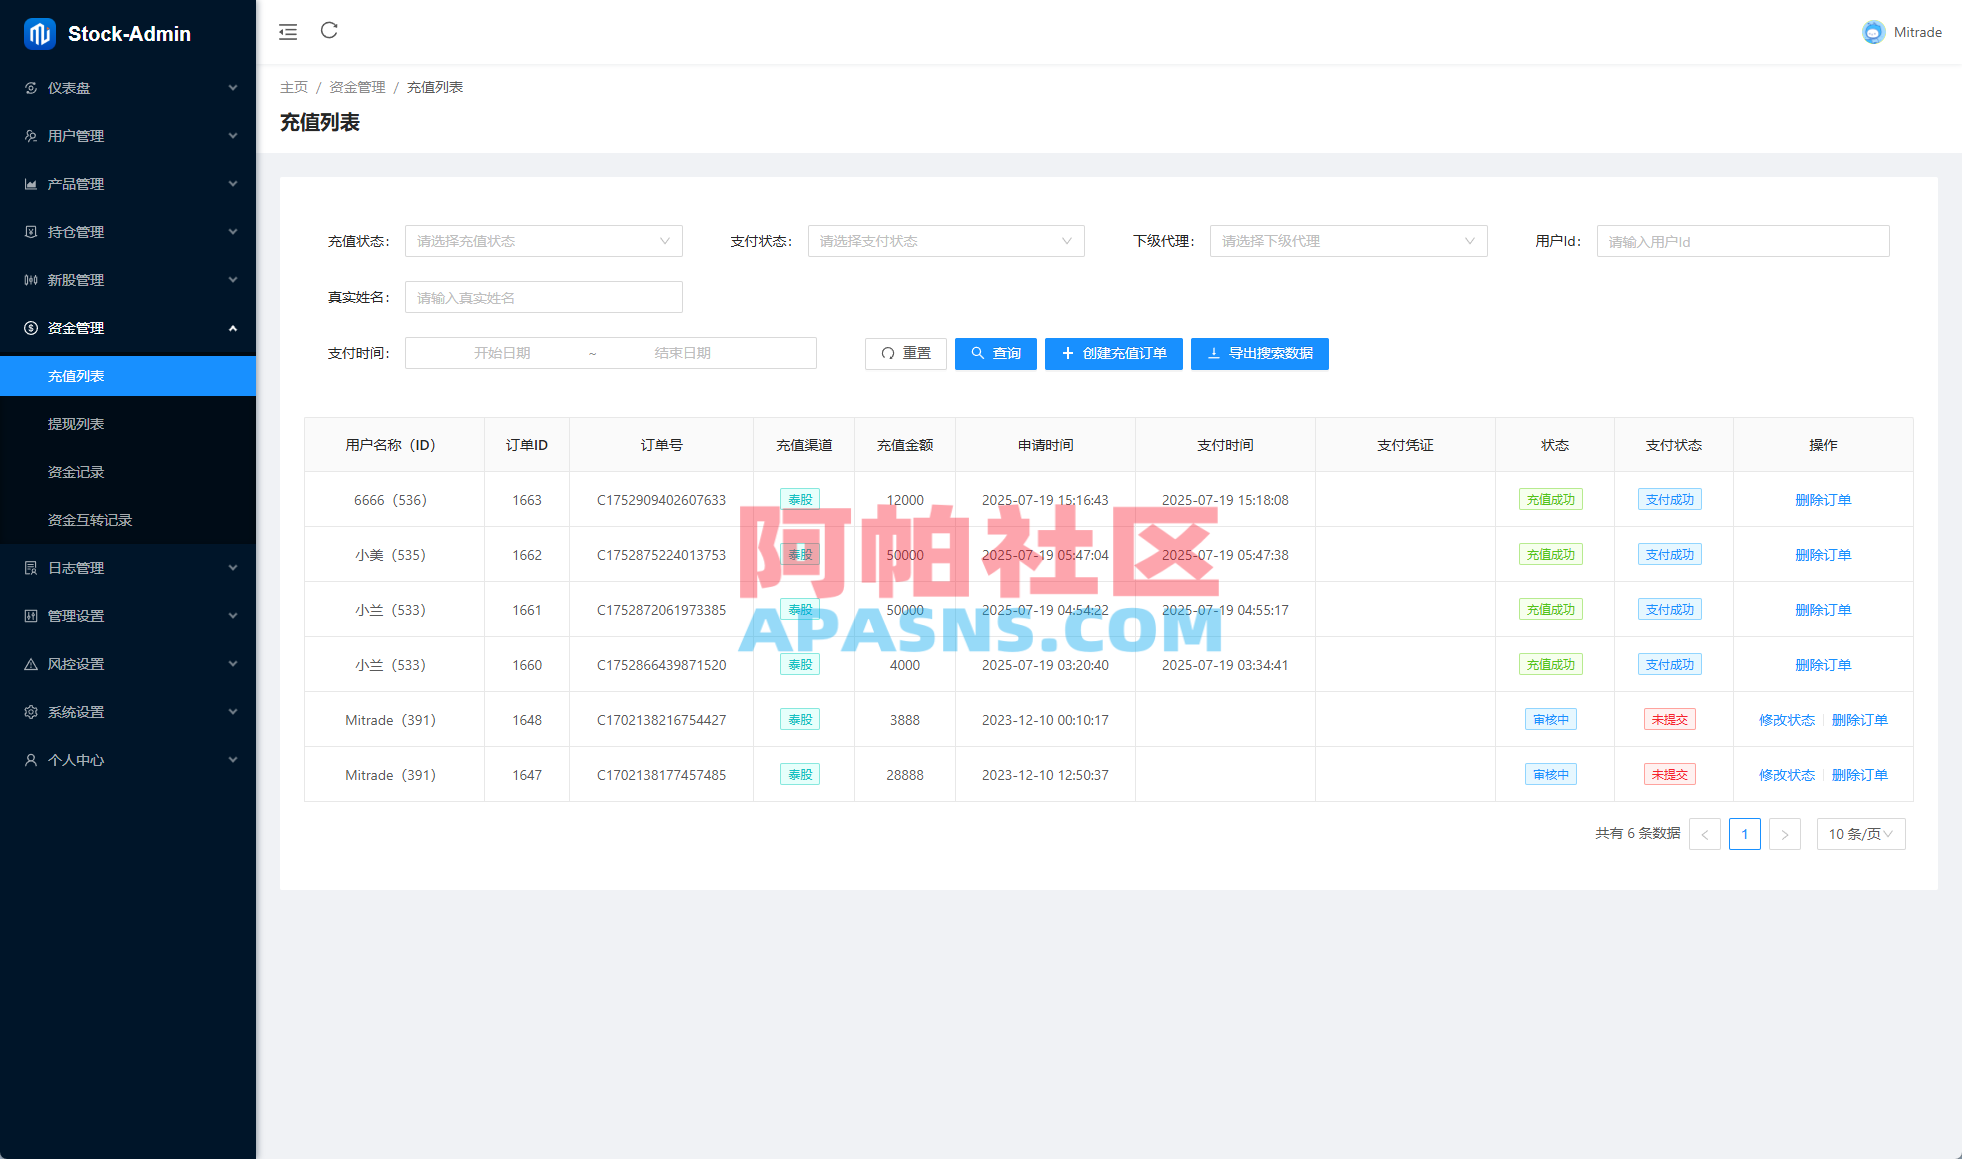1962x1159 pixels.
Task: Click the 系统设置 gear icon
Action: click(31, 712)
